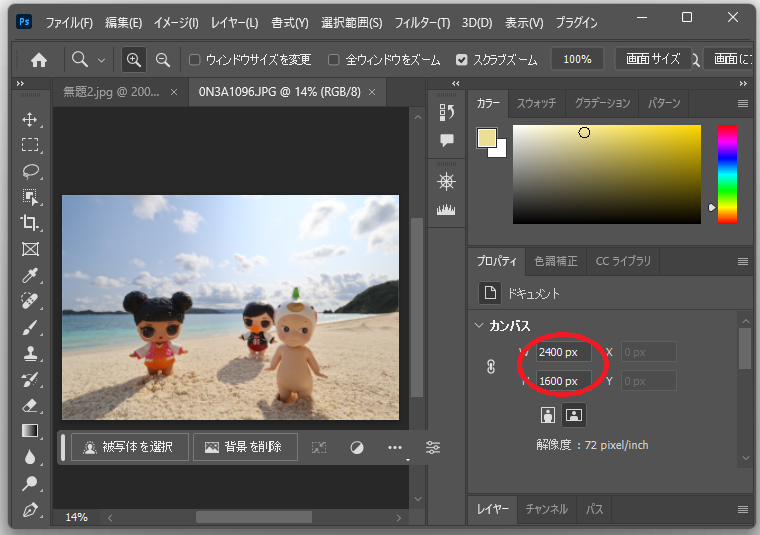Collapse the カンバス section
Viewport: 760px width, 535px height.
(x=479, y=326)
